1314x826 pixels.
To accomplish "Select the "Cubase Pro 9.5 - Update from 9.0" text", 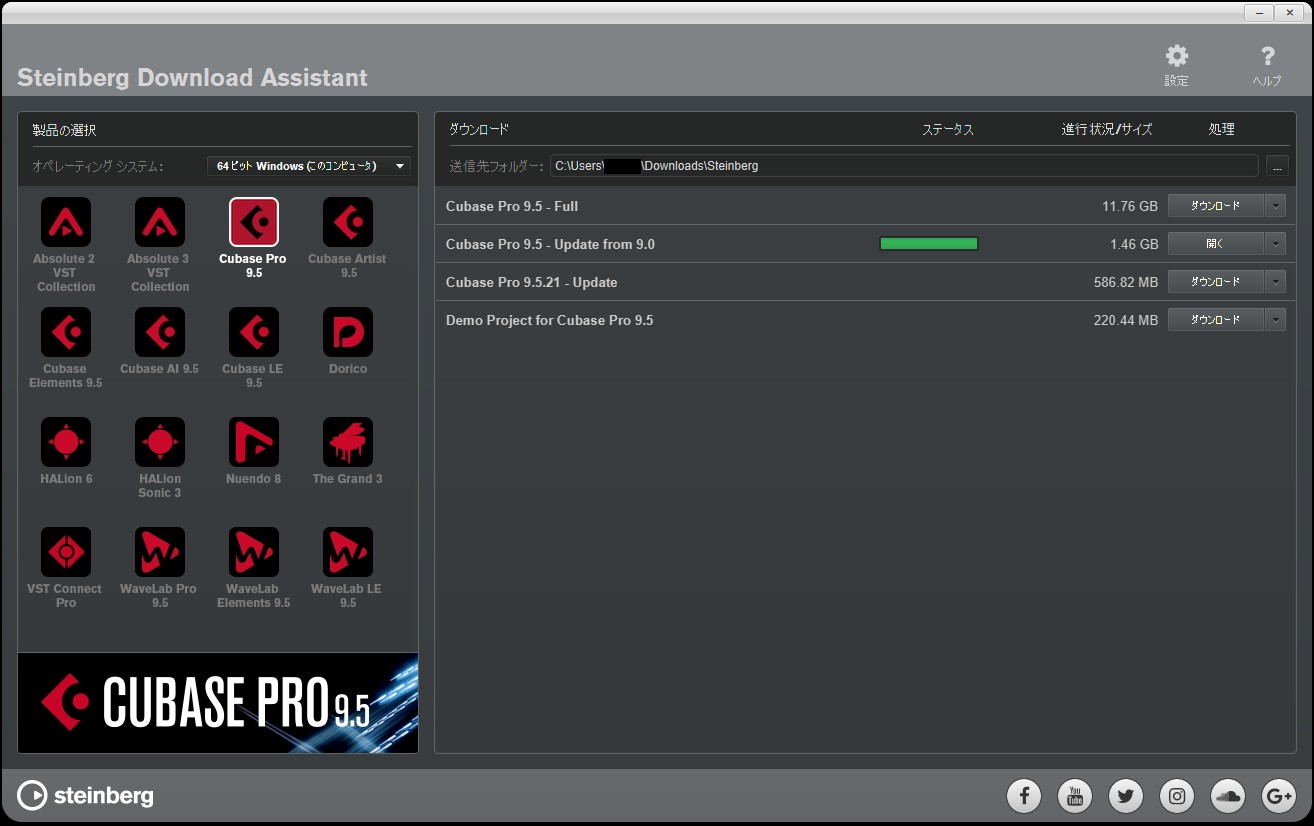I will (550, 244).
